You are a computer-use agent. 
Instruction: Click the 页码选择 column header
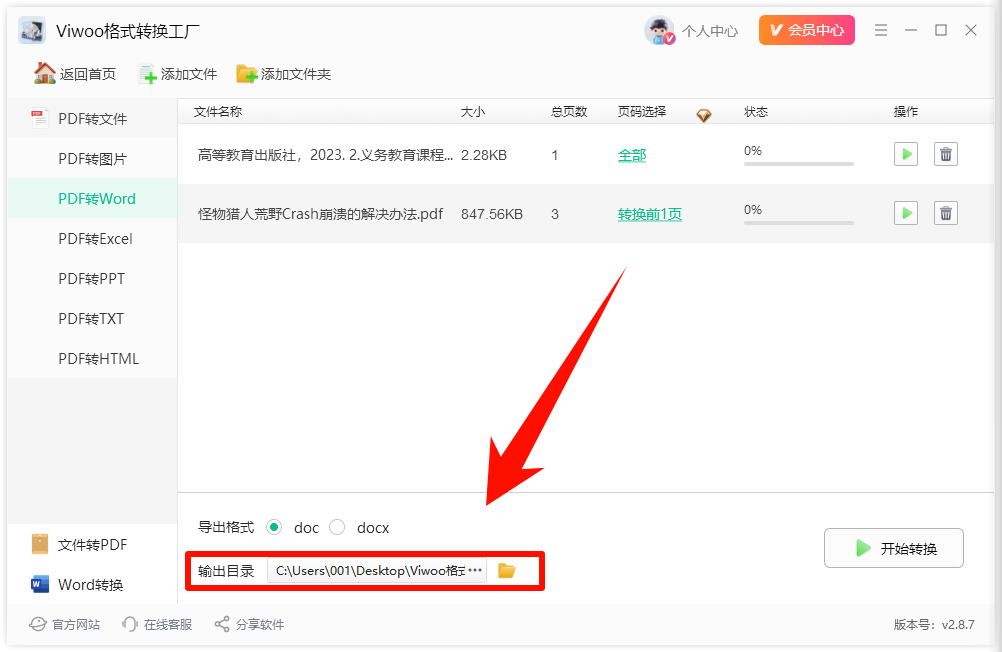click(x=642, y=112)
